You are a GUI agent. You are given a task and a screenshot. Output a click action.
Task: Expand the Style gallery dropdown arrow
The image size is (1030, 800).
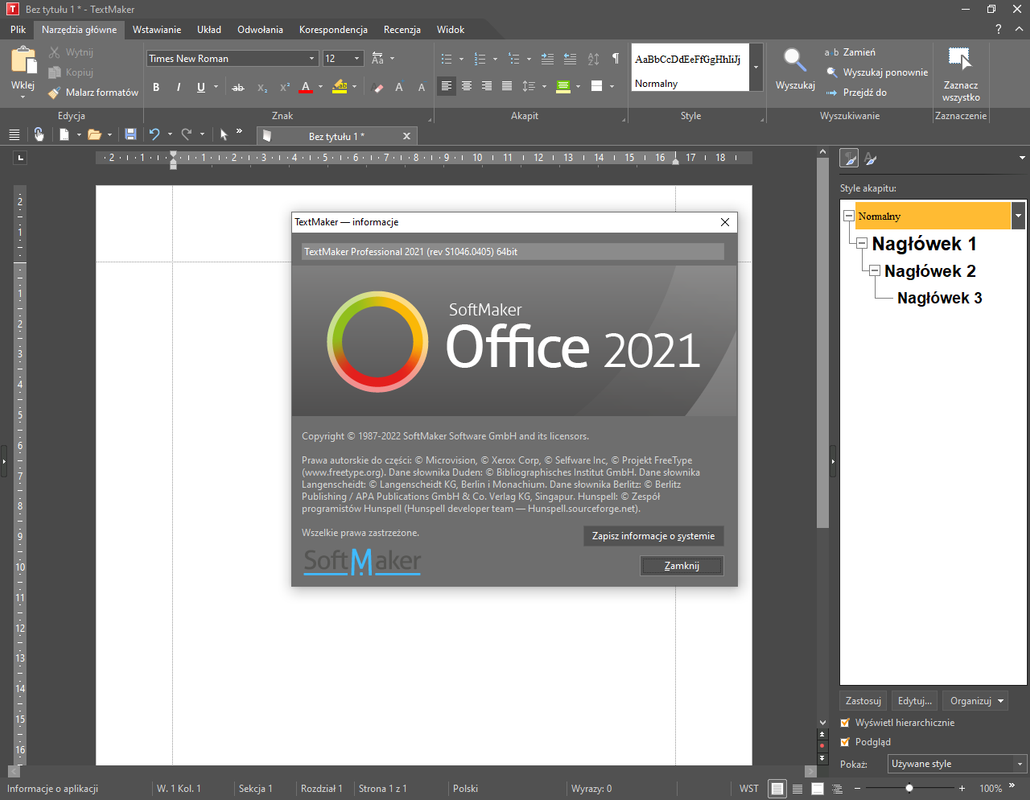(x=756, y=67)
